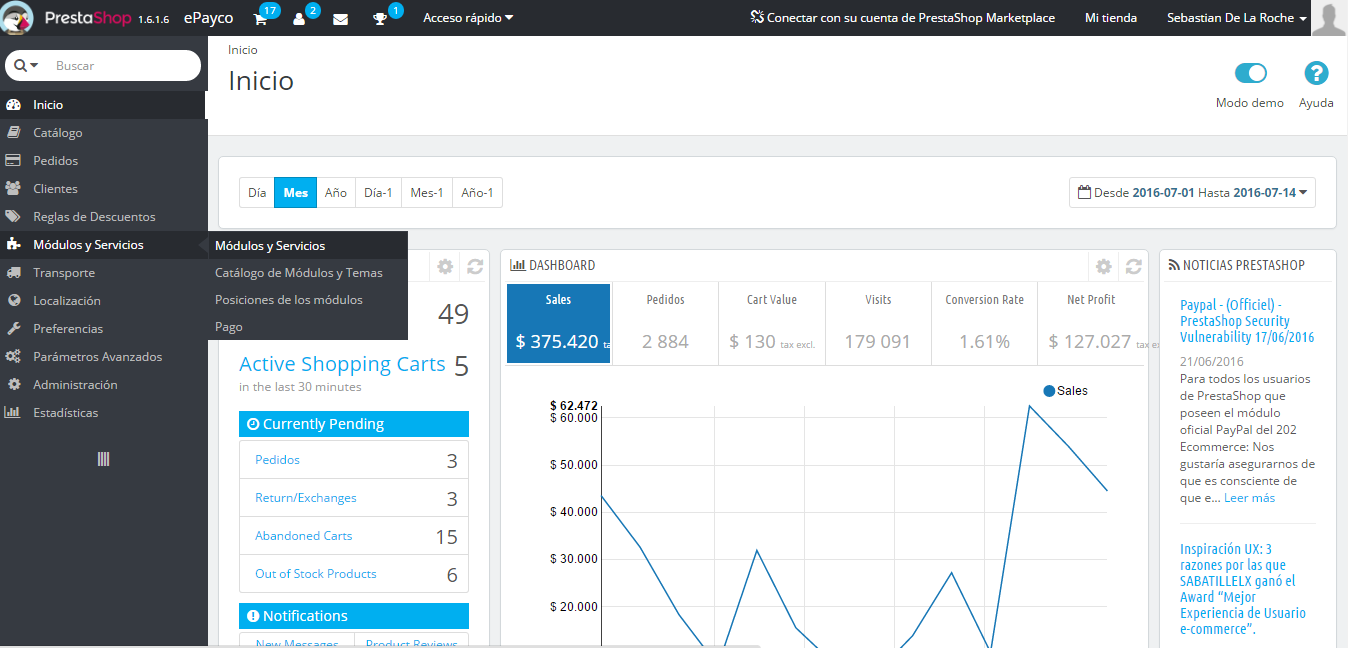1348x648 pixels.
Task: Open Dashboard panel settings gear
Action: pyautogui.click(x=1104, y=266)
